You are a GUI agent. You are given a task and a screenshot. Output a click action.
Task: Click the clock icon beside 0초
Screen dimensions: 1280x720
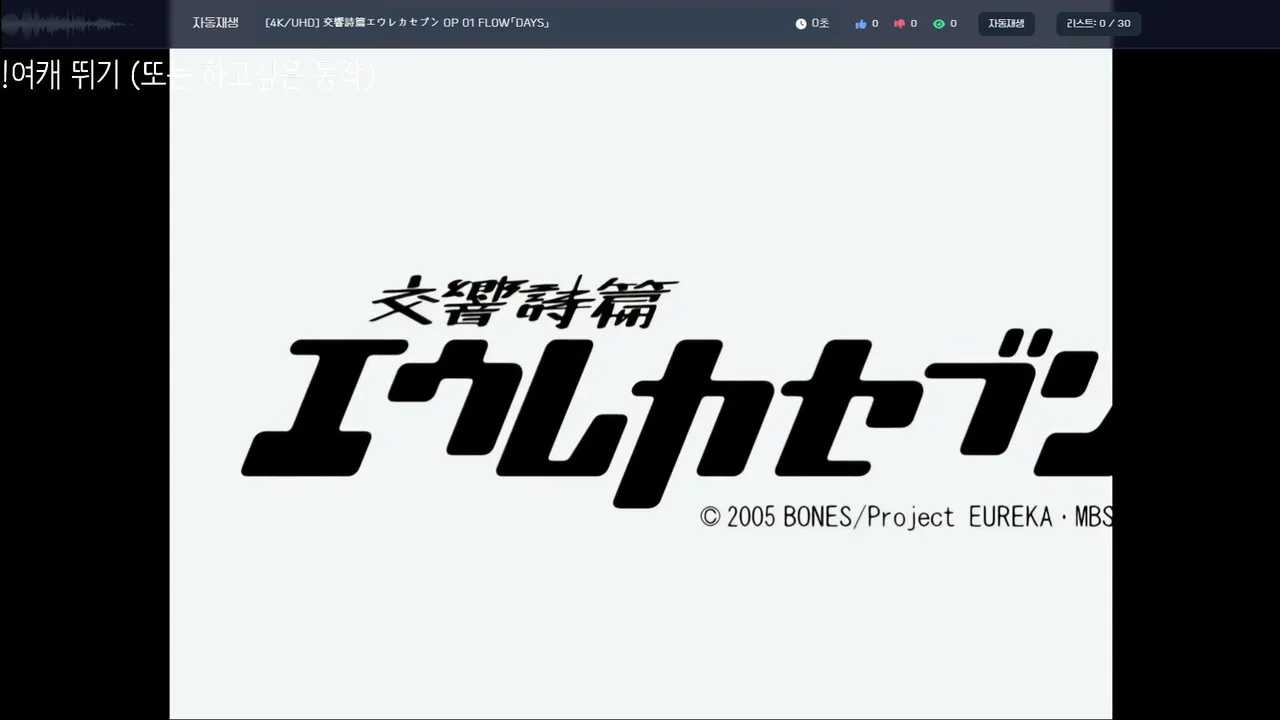click(801, 24)
